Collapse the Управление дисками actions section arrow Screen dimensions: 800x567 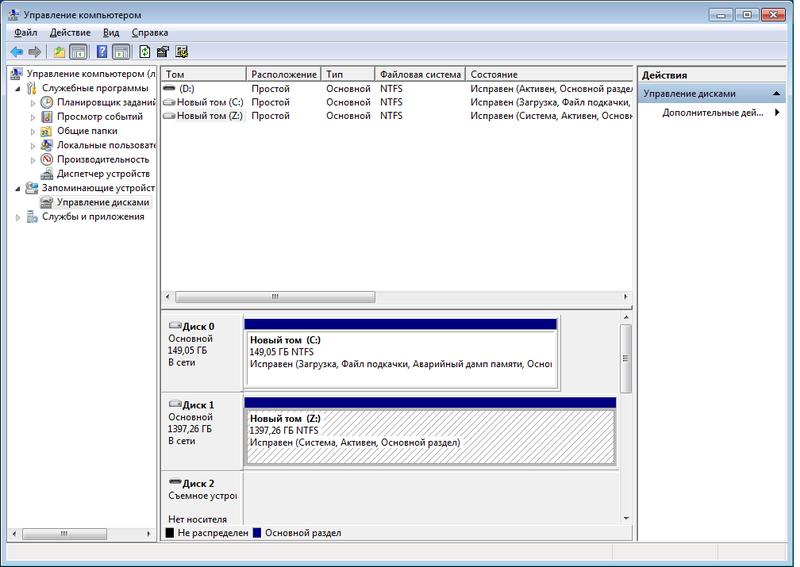coord(777,93)
